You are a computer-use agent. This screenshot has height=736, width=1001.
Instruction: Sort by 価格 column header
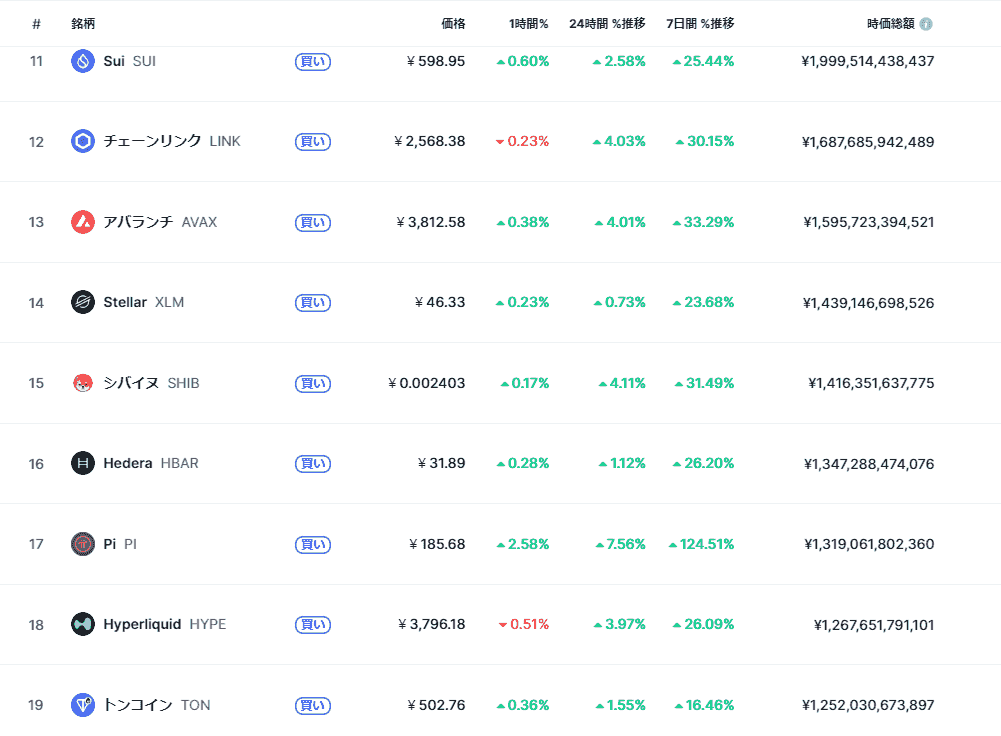(453, 23)
